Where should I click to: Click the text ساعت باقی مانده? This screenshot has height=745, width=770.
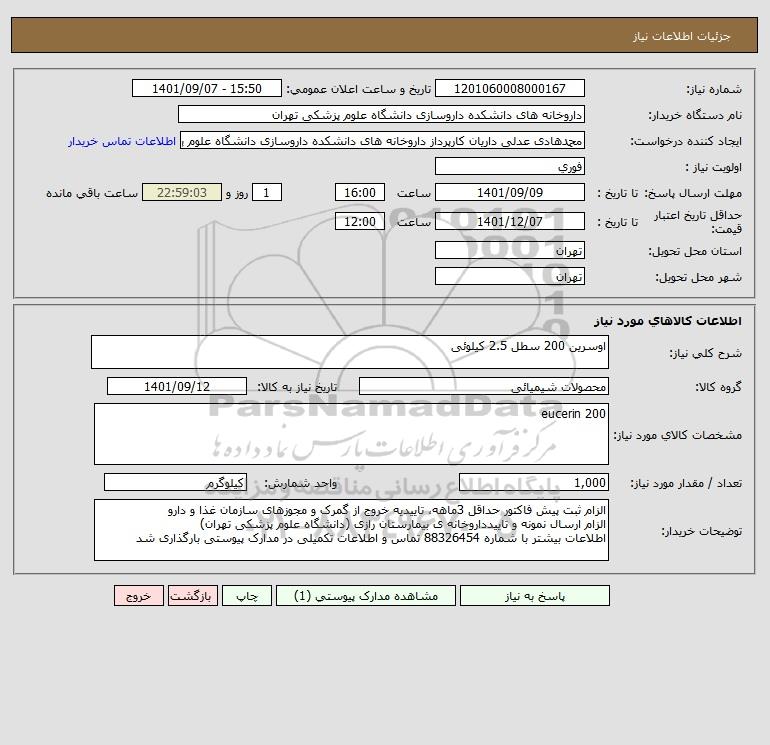(92, 193)
